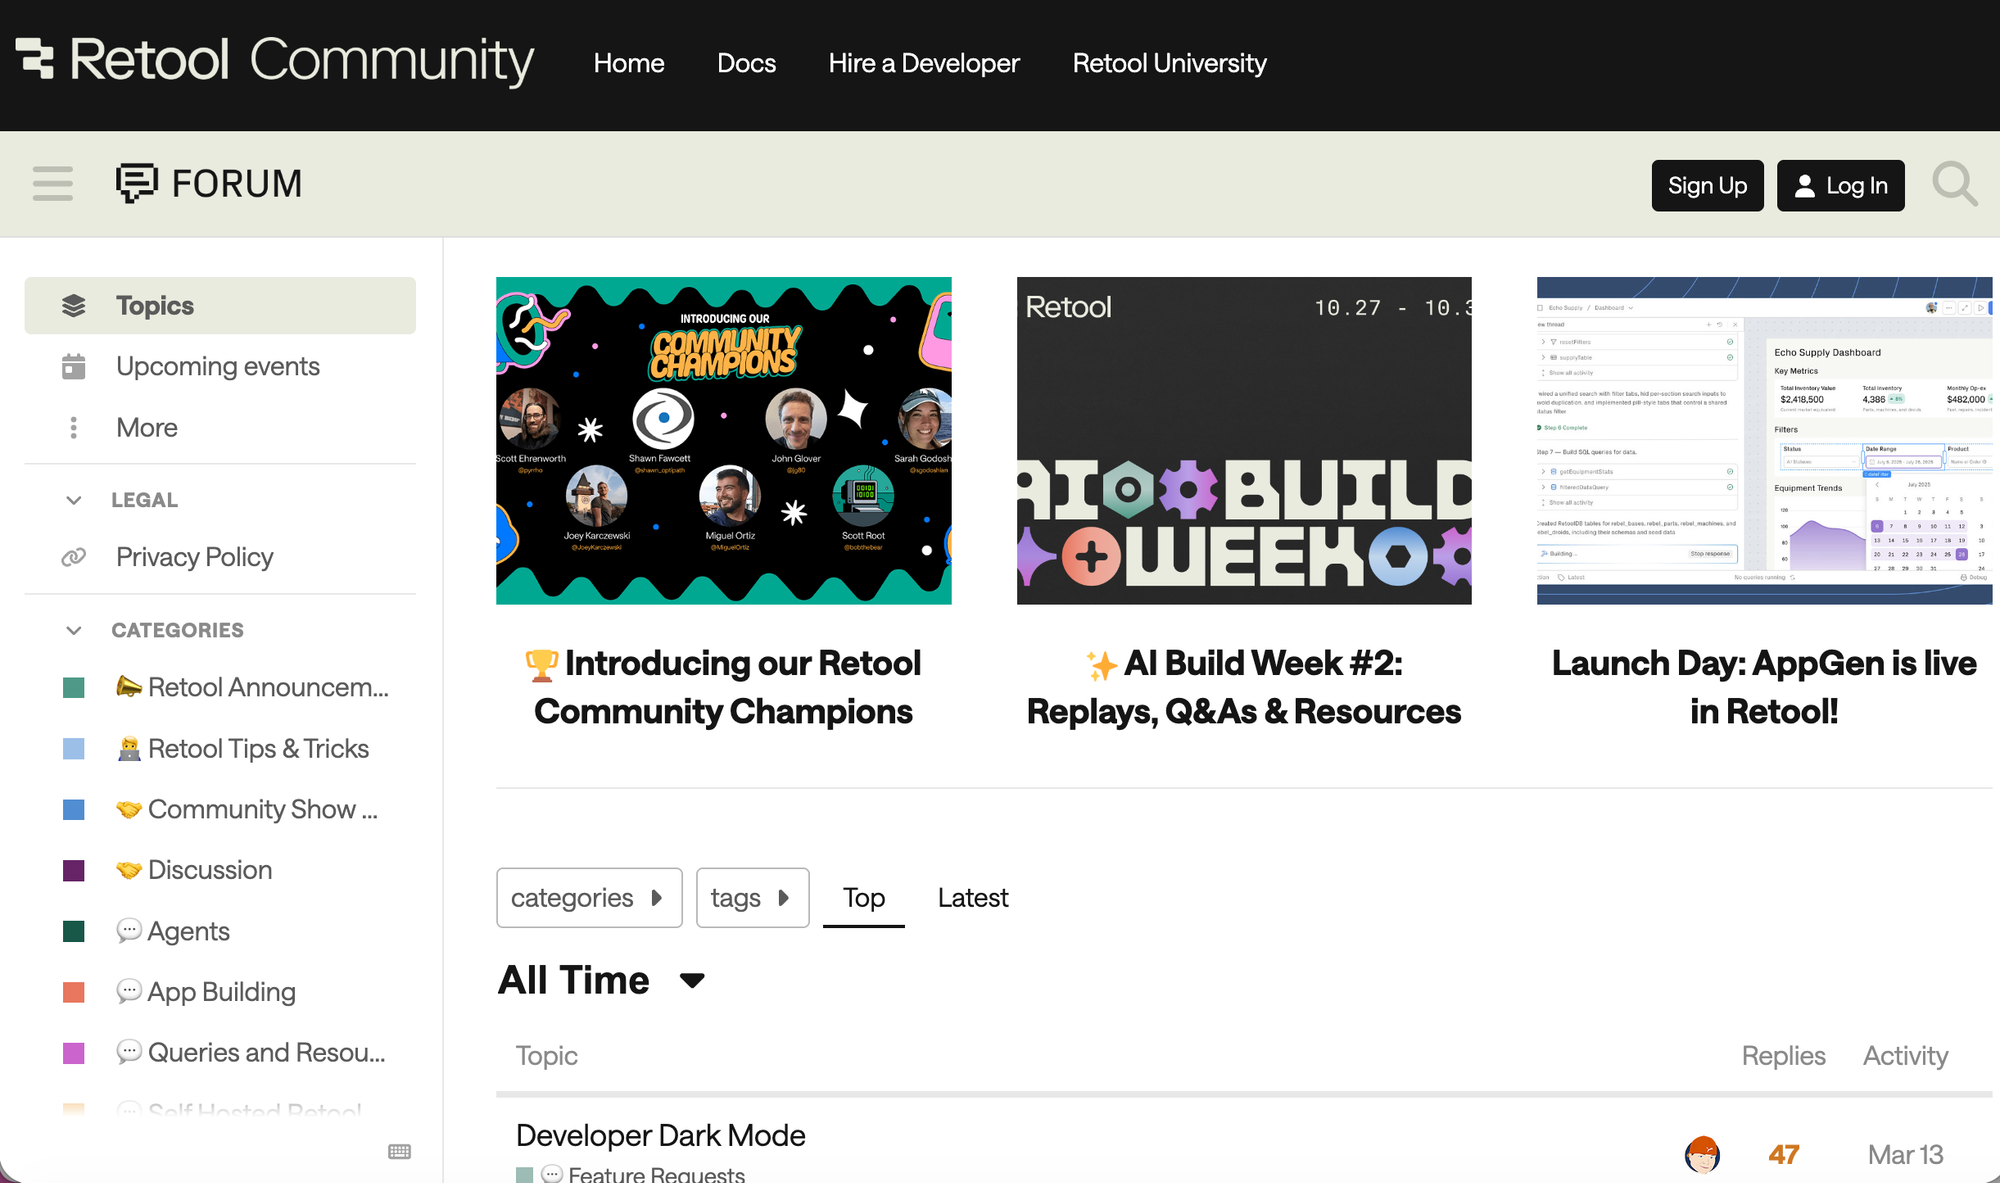Screen dimensions: 2000x1183
Task: Open the search magnifier
Action: (x=1954, y=185)
